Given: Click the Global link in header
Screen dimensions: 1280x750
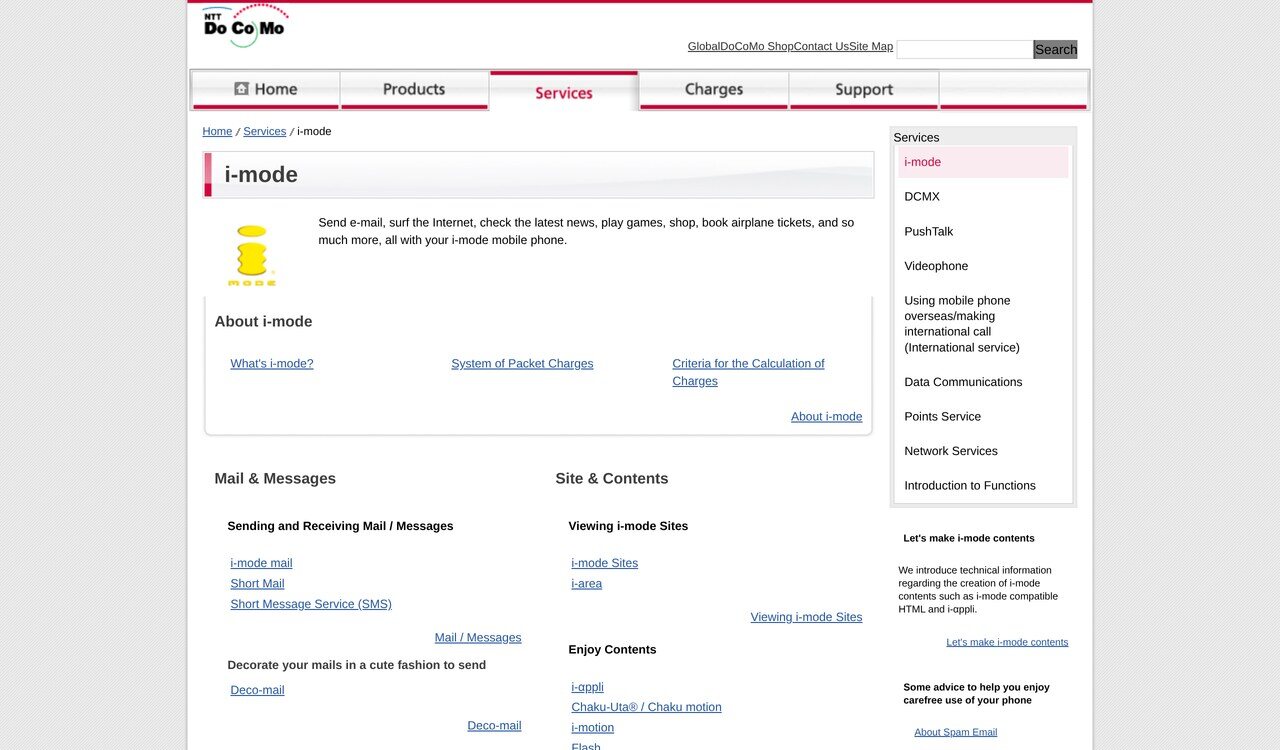Looking at the screenshot, I should click(x=704, y=47).
